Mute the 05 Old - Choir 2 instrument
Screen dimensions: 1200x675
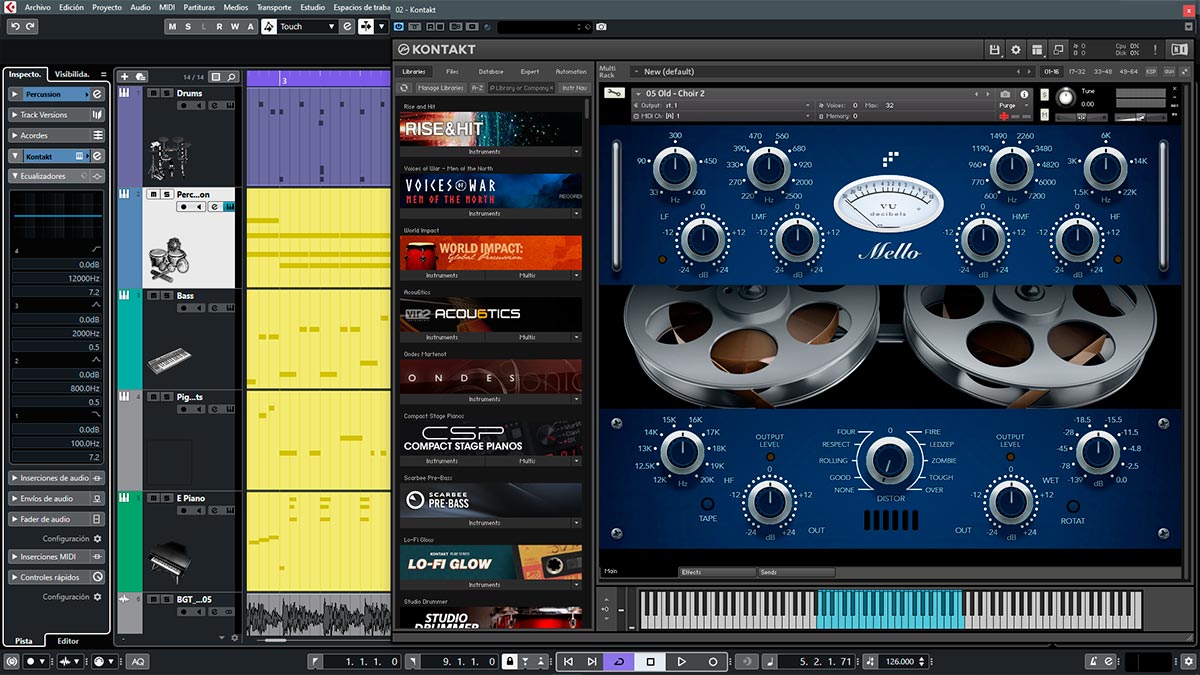pyautogui.click(x=1046, y=117)
